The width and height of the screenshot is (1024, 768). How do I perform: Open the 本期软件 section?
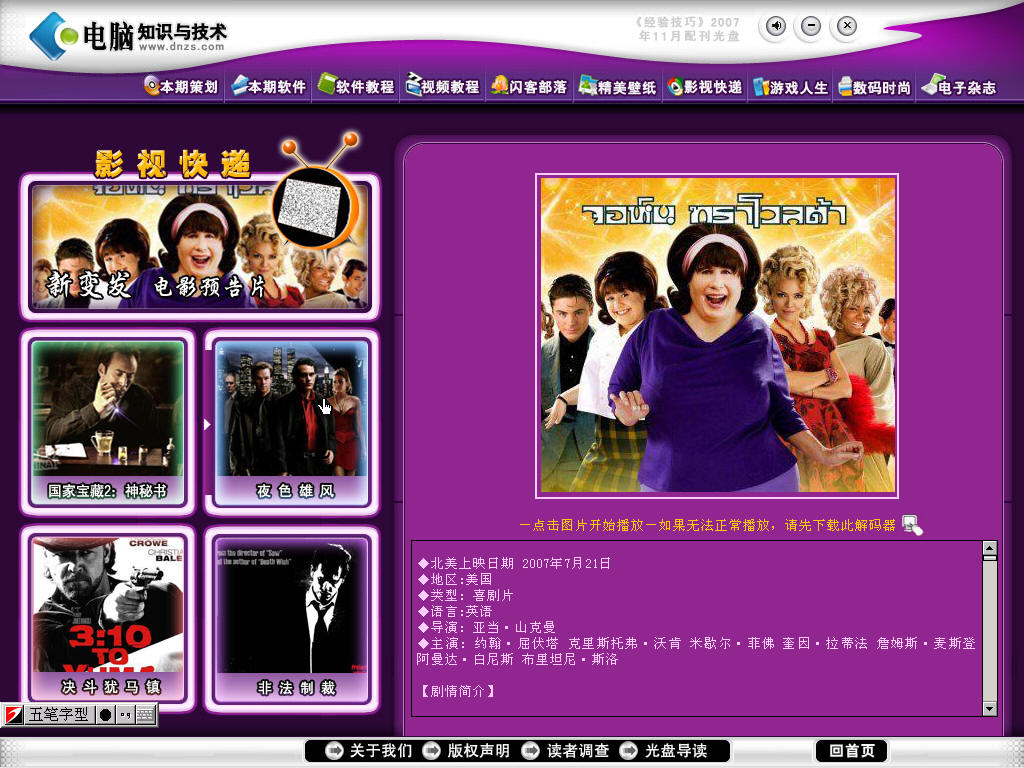click(x=268, y=86)
